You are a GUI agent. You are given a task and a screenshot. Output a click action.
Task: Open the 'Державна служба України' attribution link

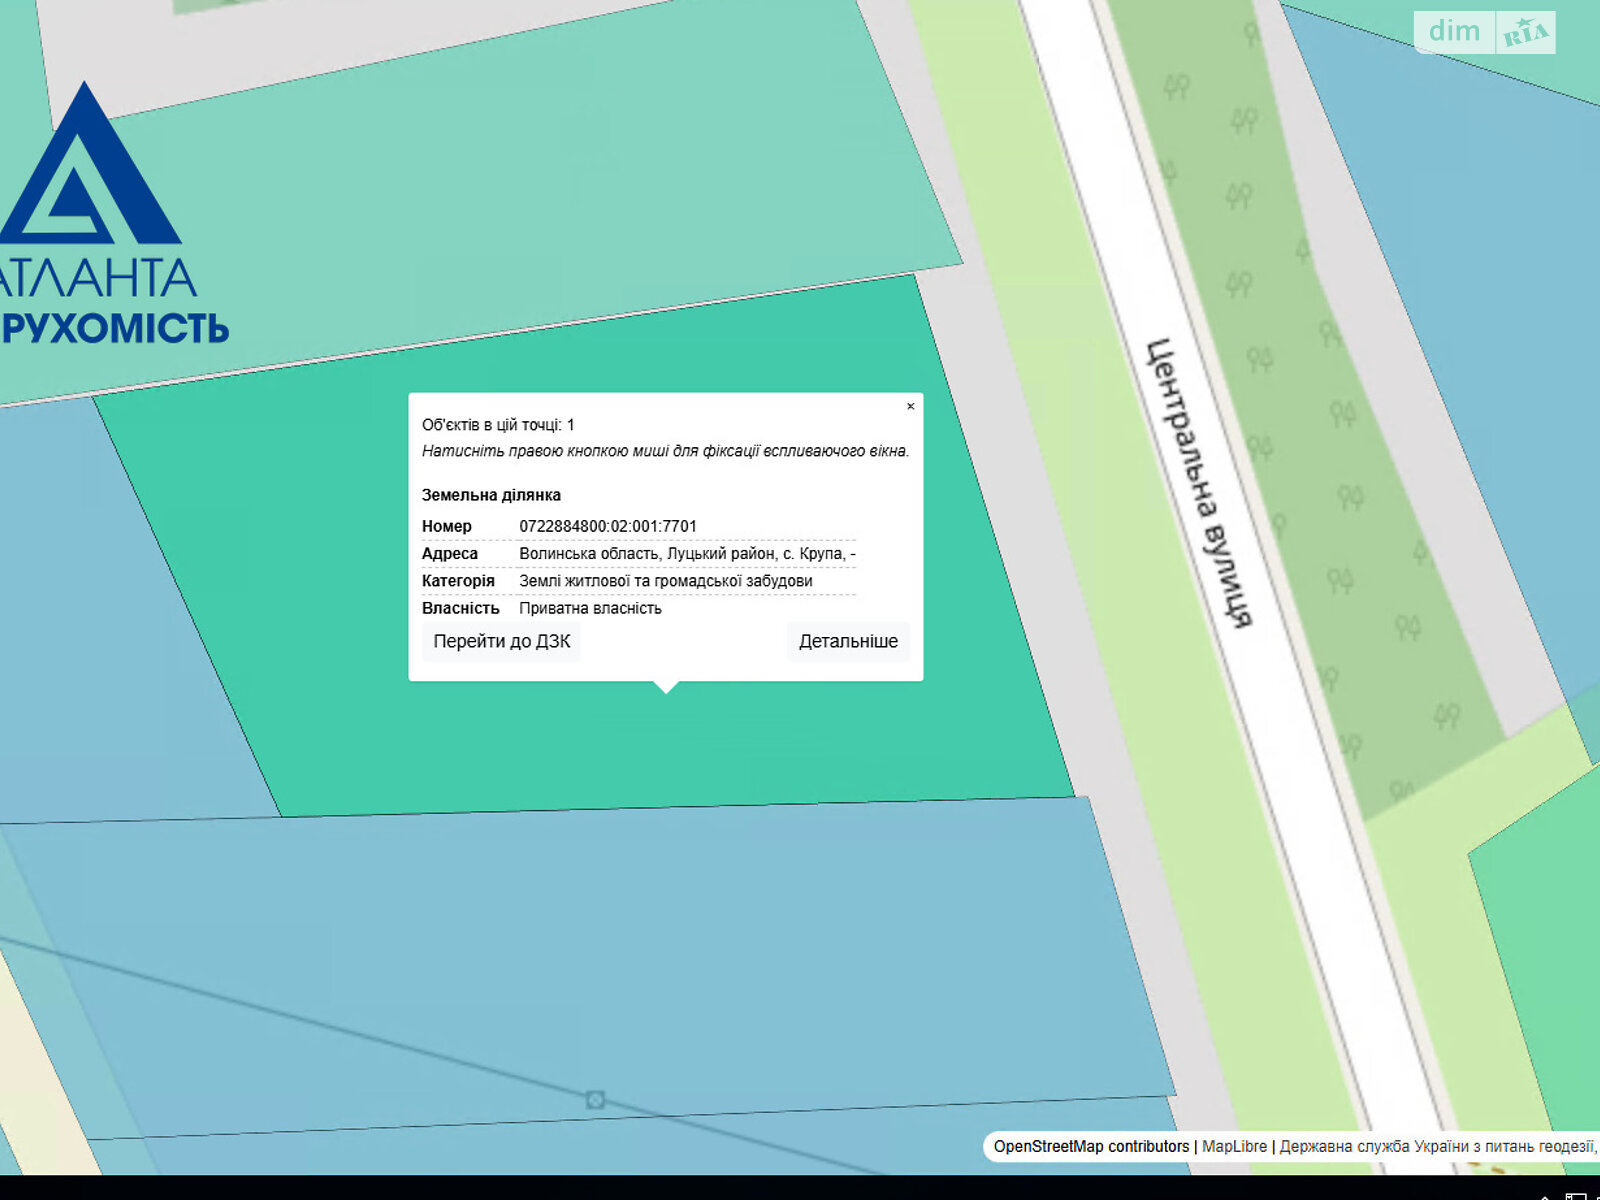pyautogui.click(x=1435, y=1146)
